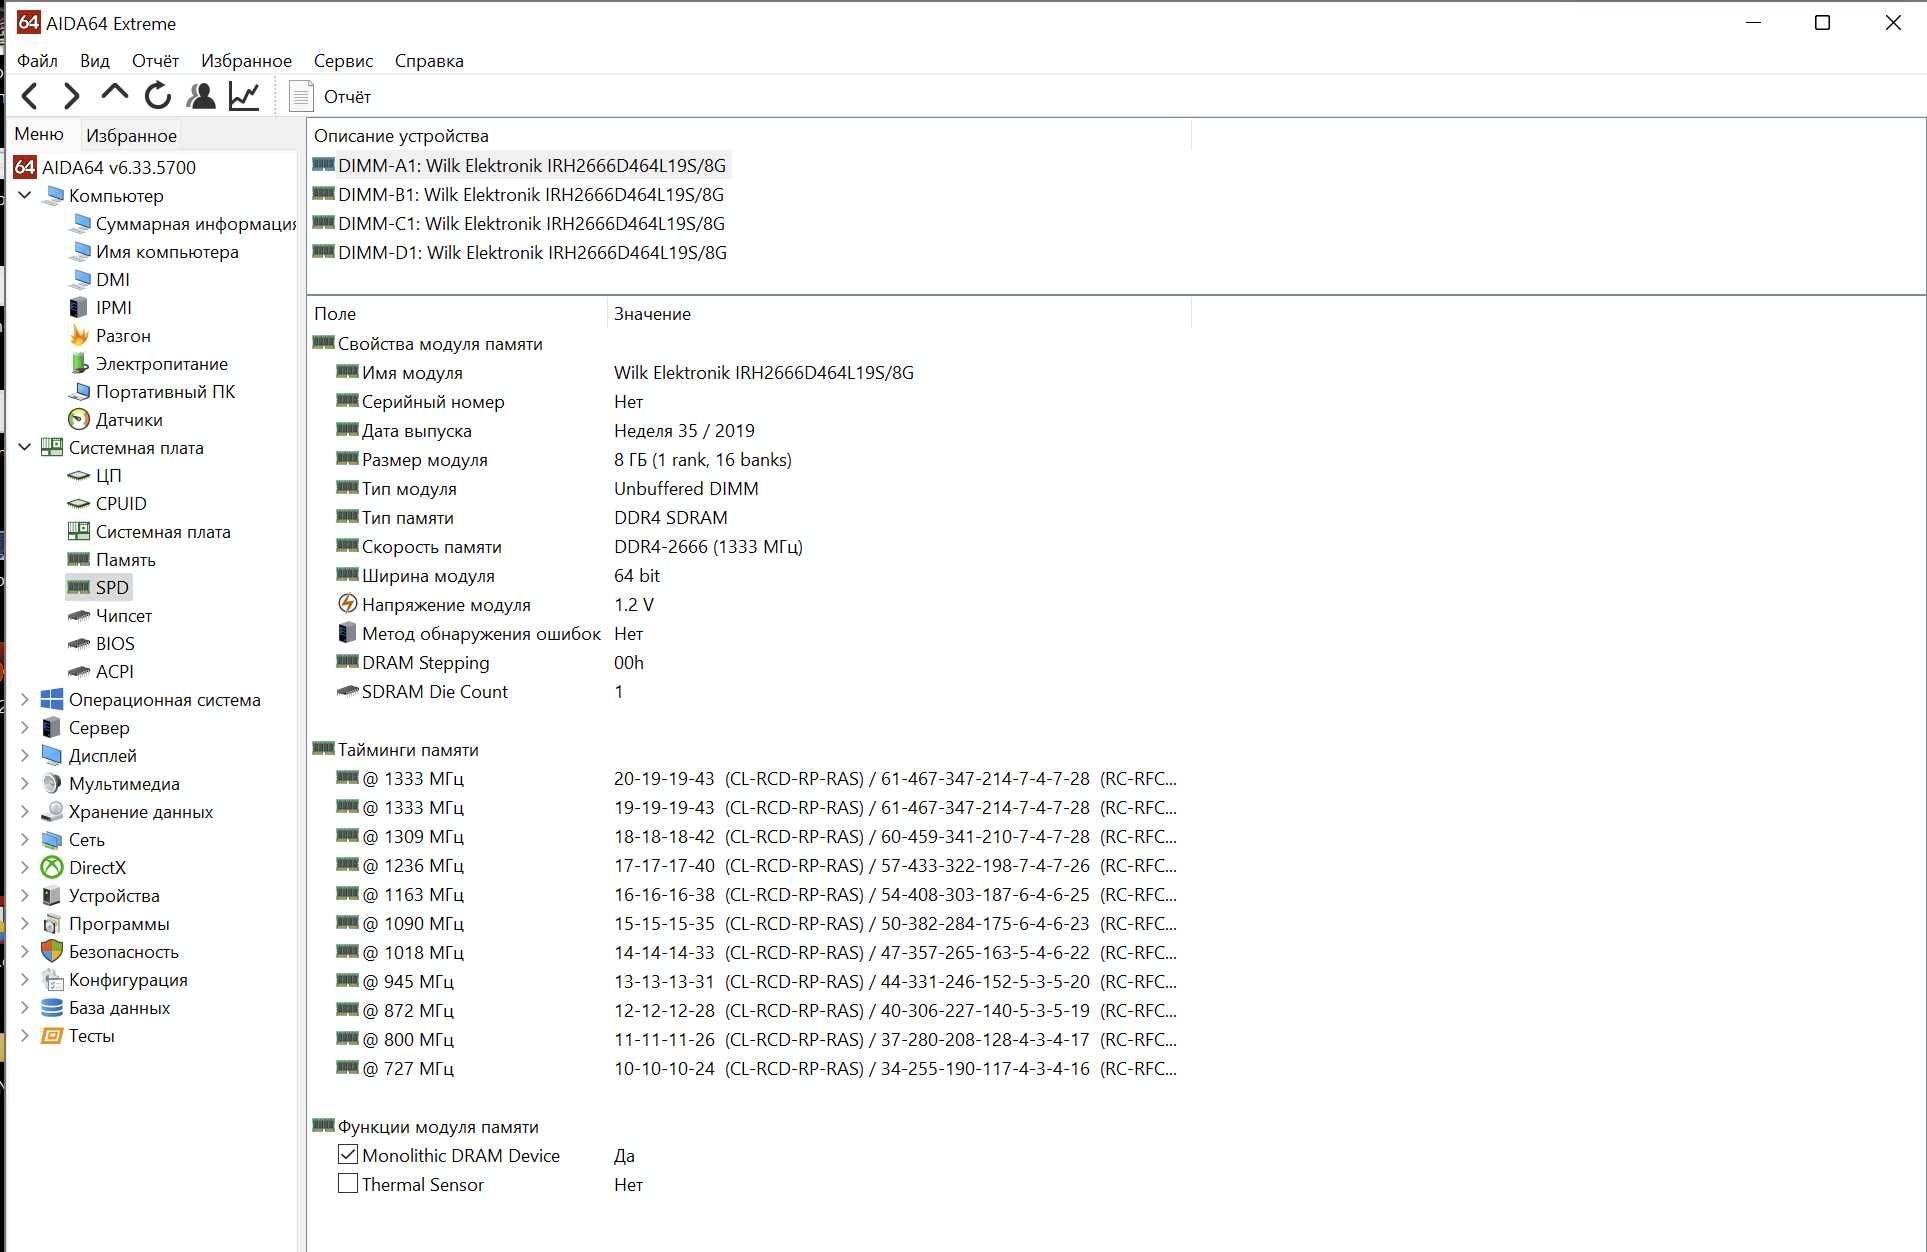1927x1252 pixels.
Task: Expand the Сеть tree node
Action: pos(25,839)
